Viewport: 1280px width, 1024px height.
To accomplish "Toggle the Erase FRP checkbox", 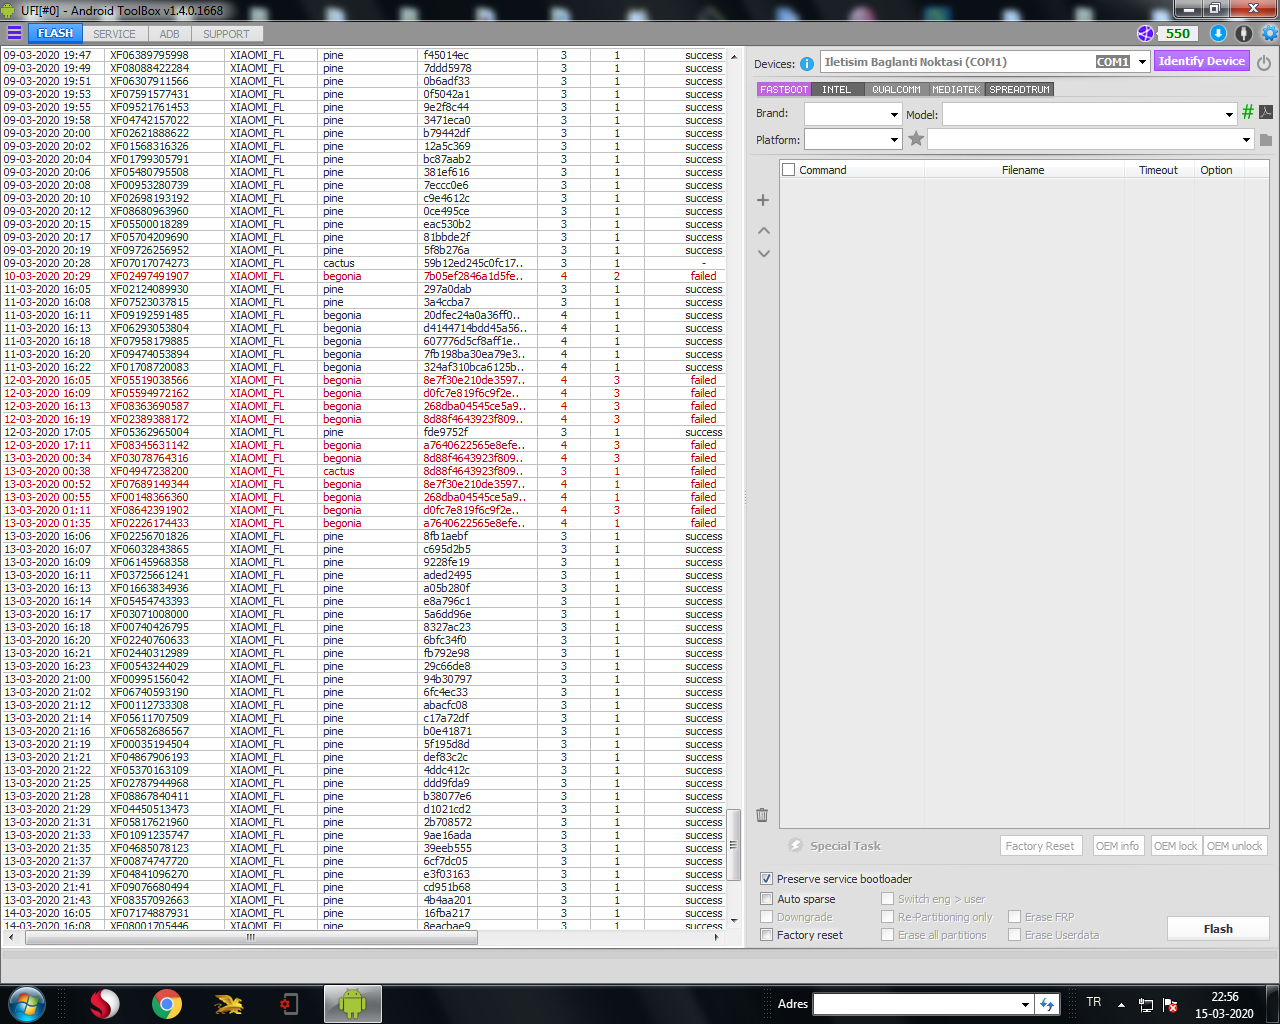I will click(x=1014, y=917).
